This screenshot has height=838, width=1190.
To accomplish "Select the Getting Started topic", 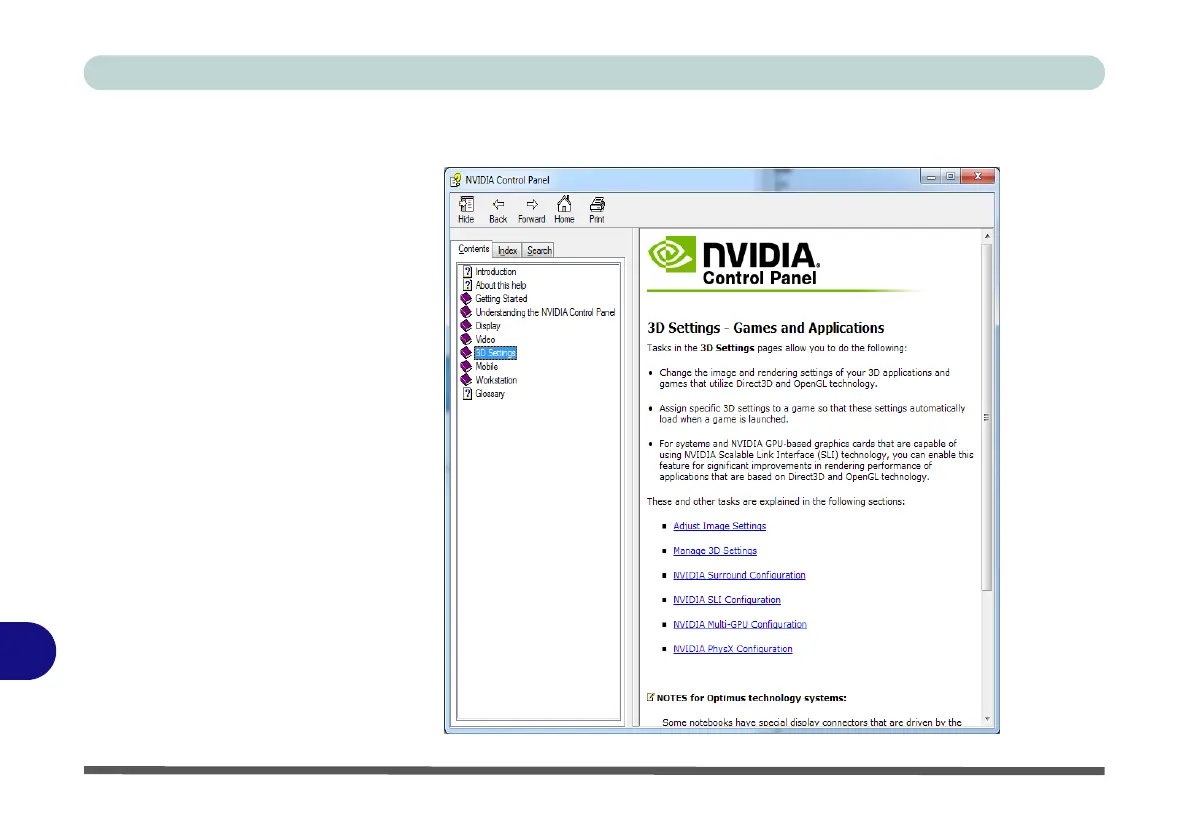I will click(x=501, y=299).
